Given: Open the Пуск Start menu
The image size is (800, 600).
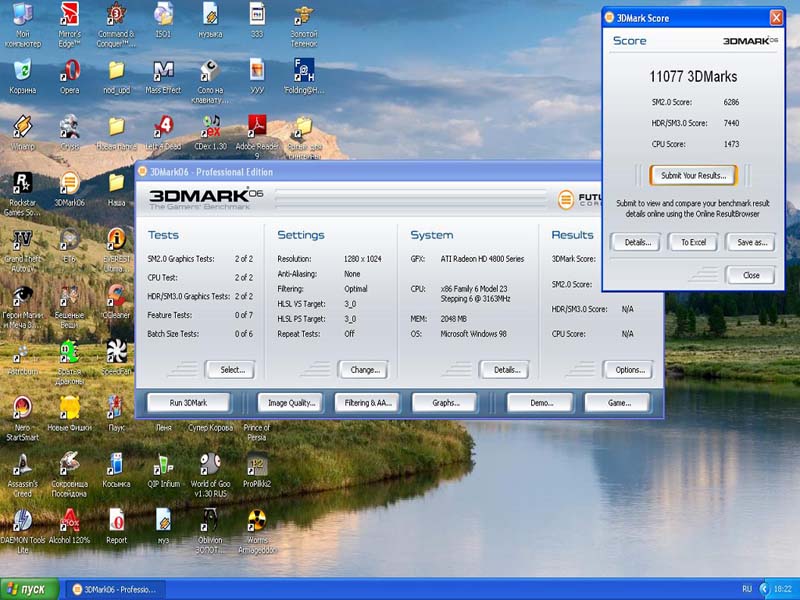Looking at the screenshot, I should (28, 589).
